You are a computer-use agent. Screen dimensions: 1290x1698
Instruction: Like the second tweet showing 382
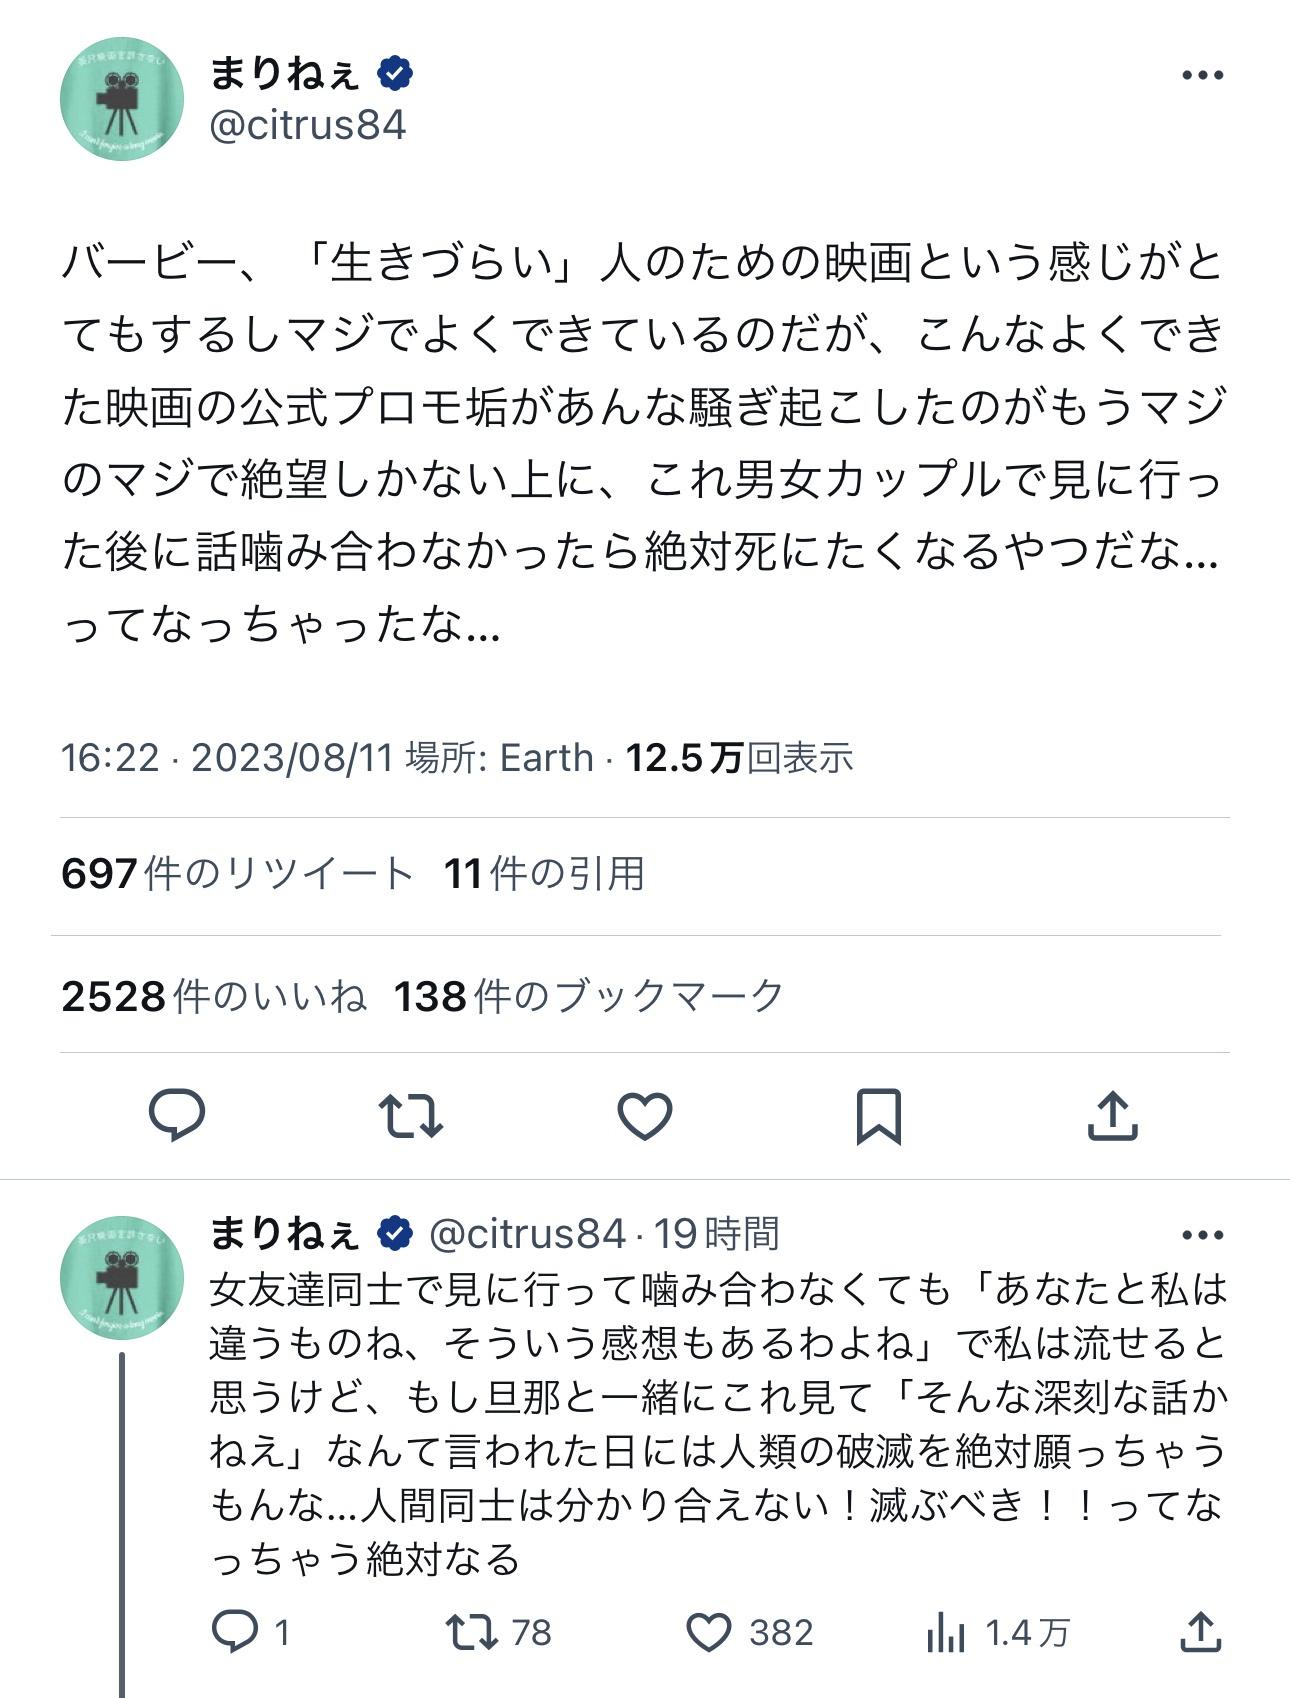pyautogui.click(x=709, y=1632)
